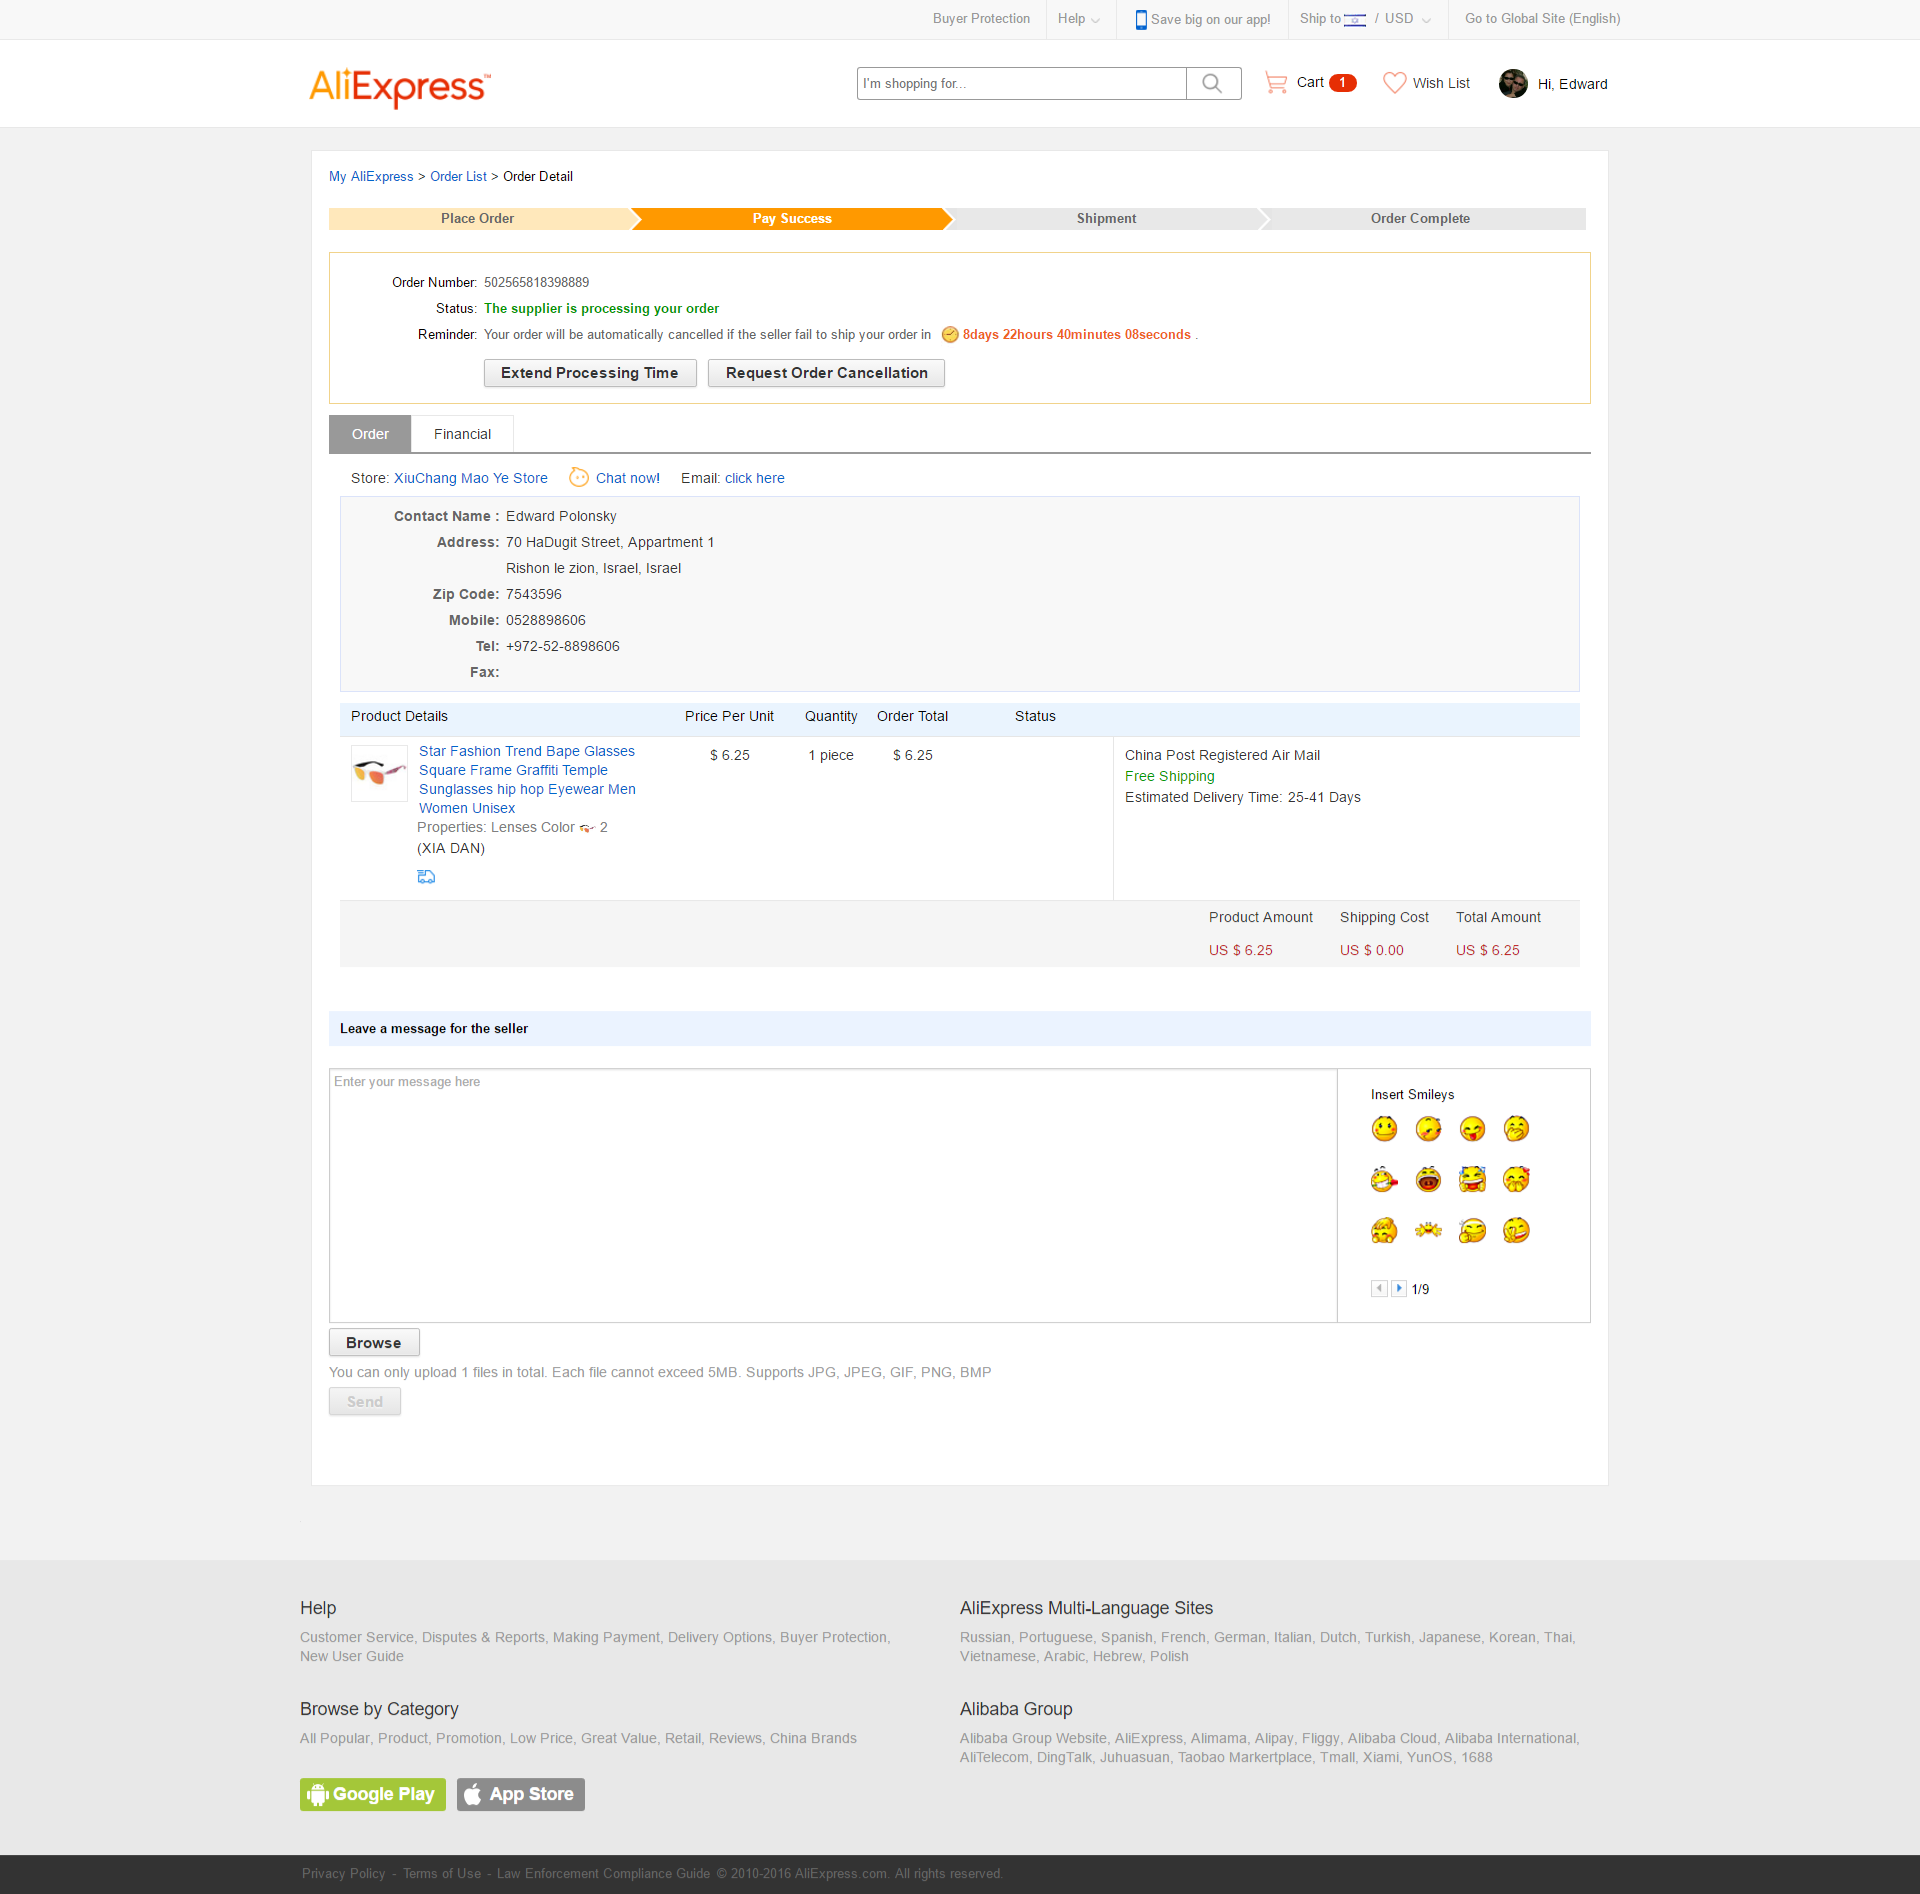1920x1894 pixels.
Task: Select the Order tab
Action: 370,434
